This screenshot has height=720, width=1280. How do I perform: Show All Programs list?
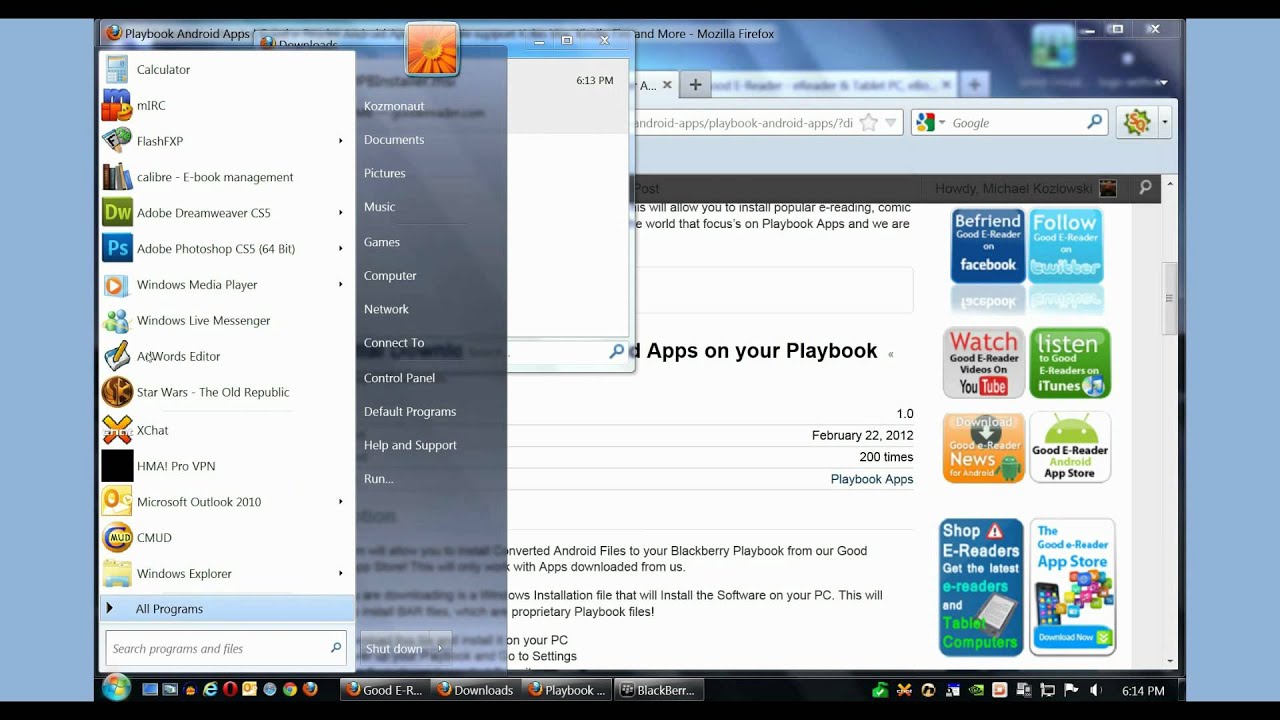[227, 609]
